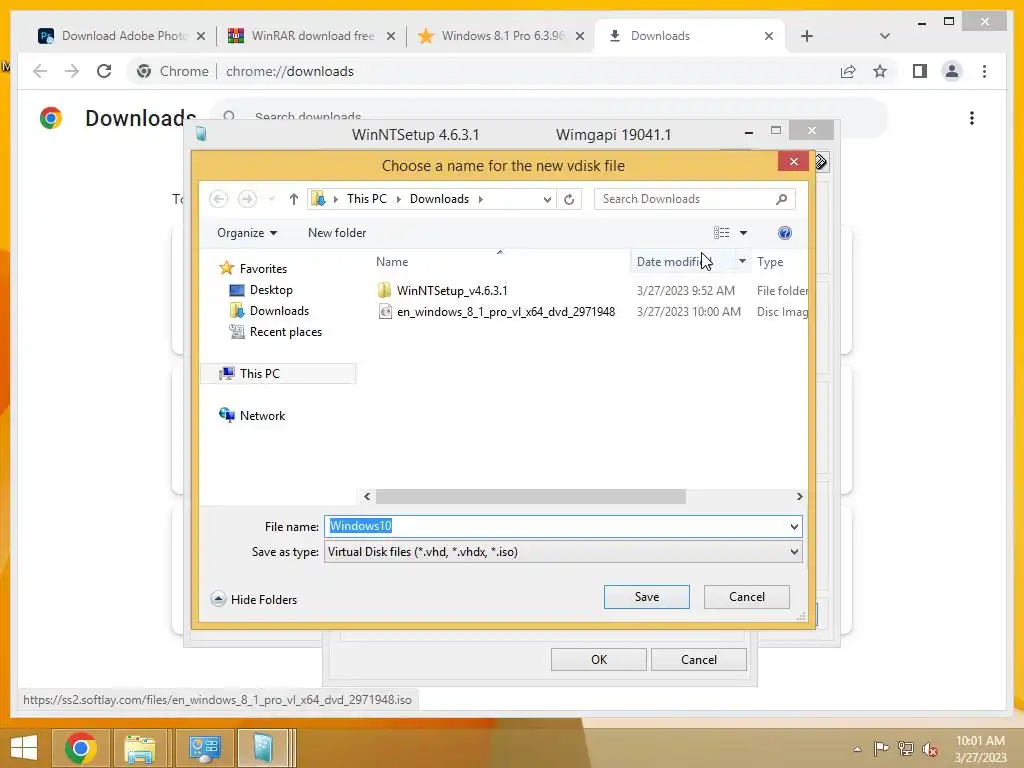Click the scroll left arrow

pyautogui.click(x=367, y=496)
